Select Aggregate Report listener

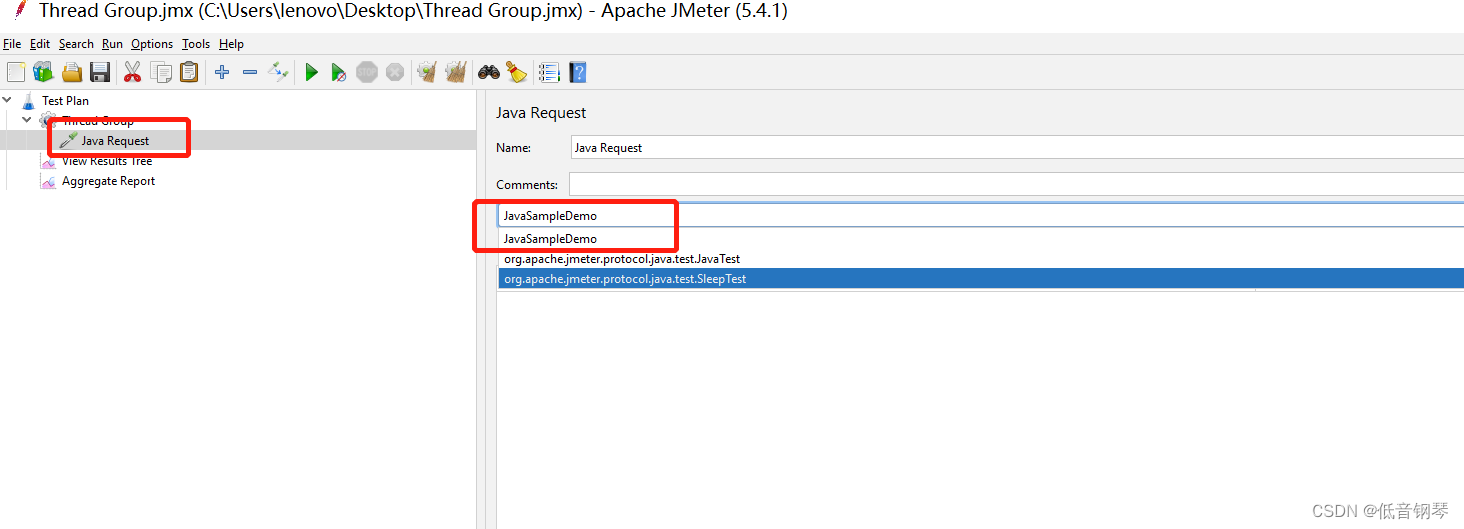tap(108, 181)
